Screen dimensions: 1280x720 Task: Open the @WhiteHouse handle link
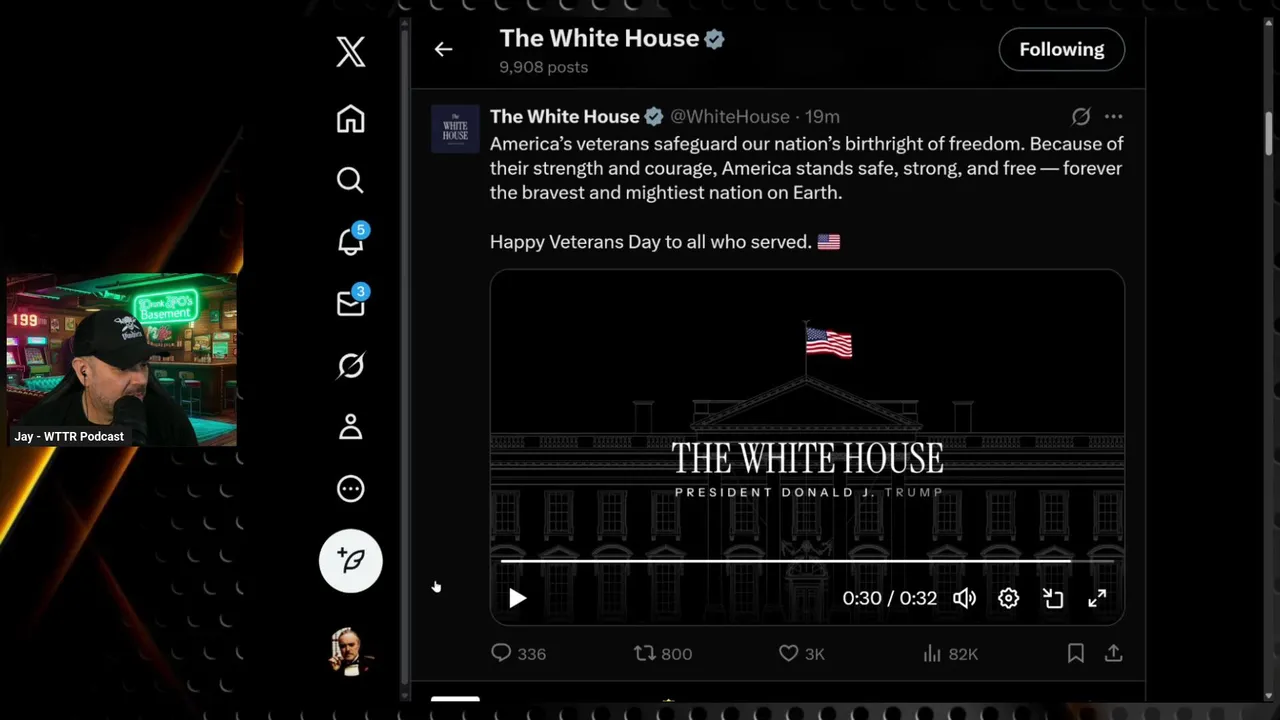click(730, 117)
